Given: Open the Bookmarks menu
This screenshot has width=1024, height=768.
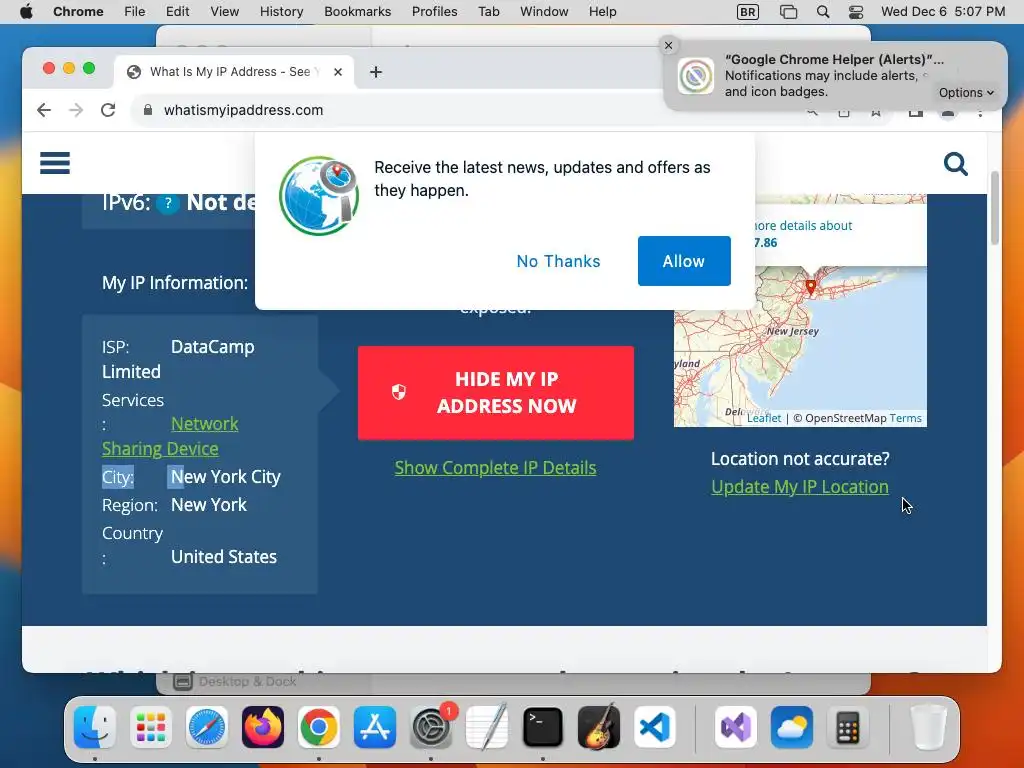Looking at the screenshot, I should click(x=358, y=12).
